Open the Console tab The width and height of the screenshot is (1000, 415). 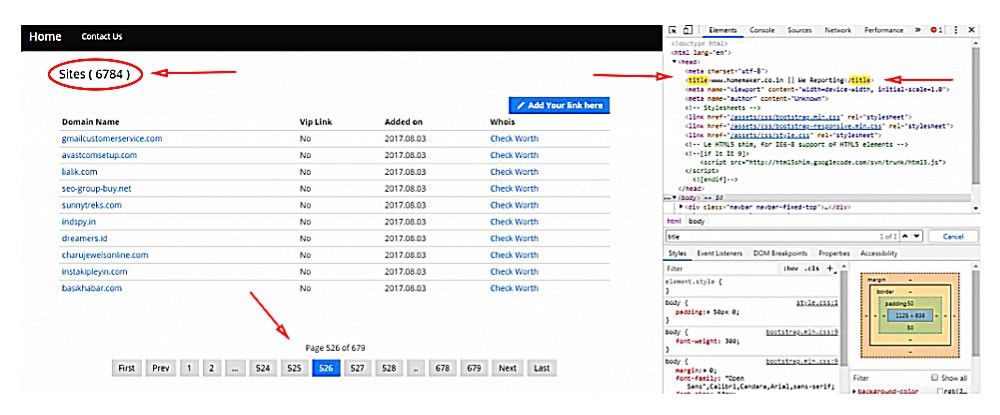click(762, 30)
